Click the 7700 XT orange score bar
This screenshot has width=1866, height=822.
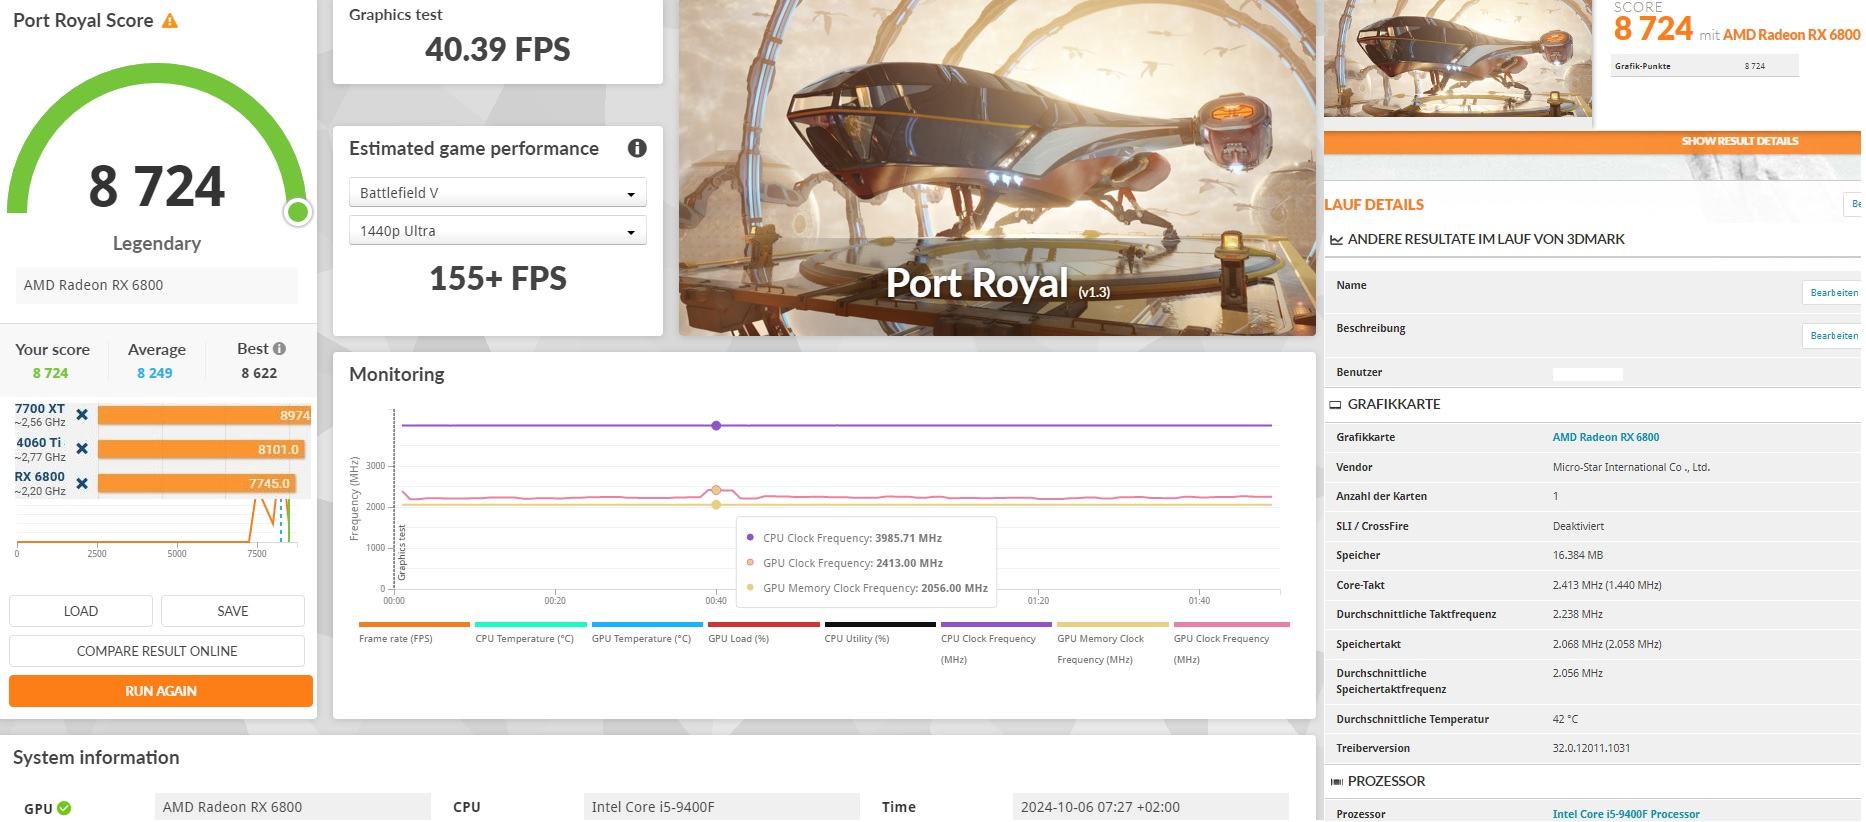click(x=204, y=415)
